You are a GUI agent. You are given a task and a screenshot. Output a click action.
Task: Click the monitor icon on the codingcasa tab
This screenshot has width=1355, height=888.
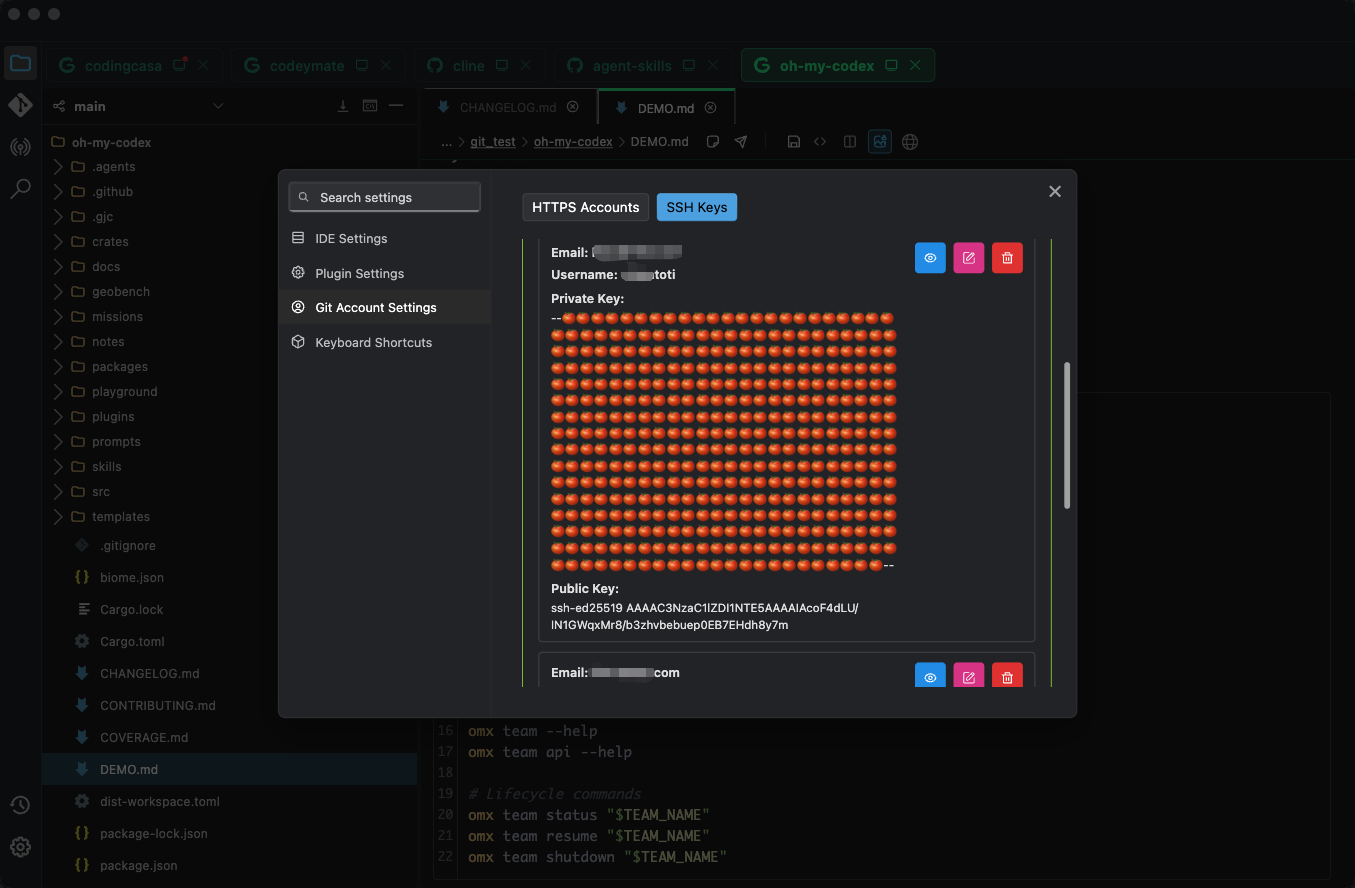coord(179,65)
